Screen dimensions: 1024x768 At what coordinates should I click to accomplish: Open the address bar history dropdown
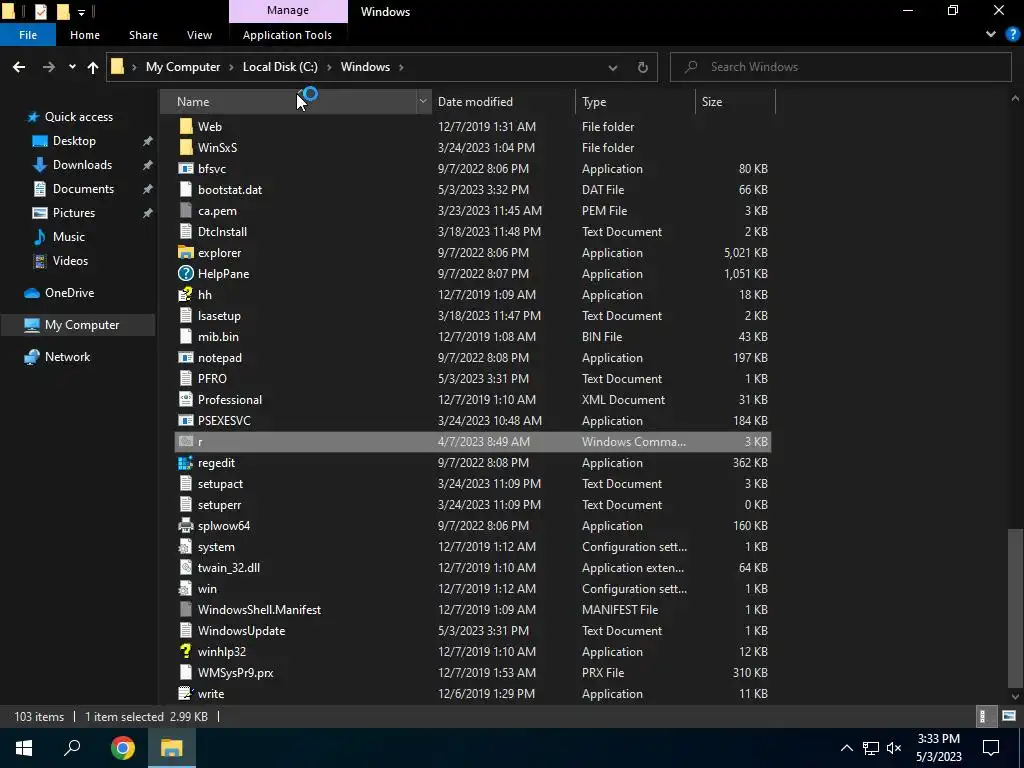coord(613,67)
